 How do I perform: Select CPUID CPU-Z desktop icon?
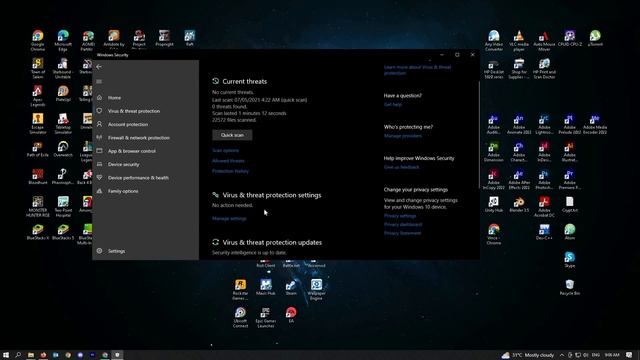(x=570, y=38)
